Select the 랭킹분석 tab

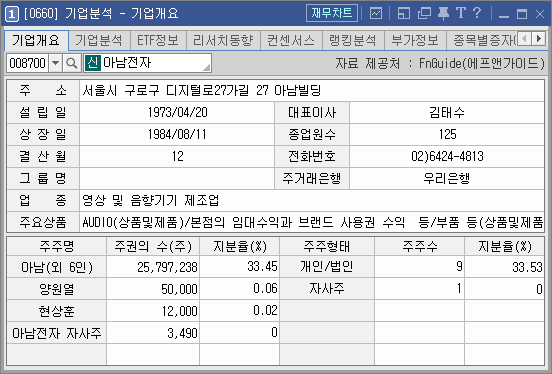point(353,40)
